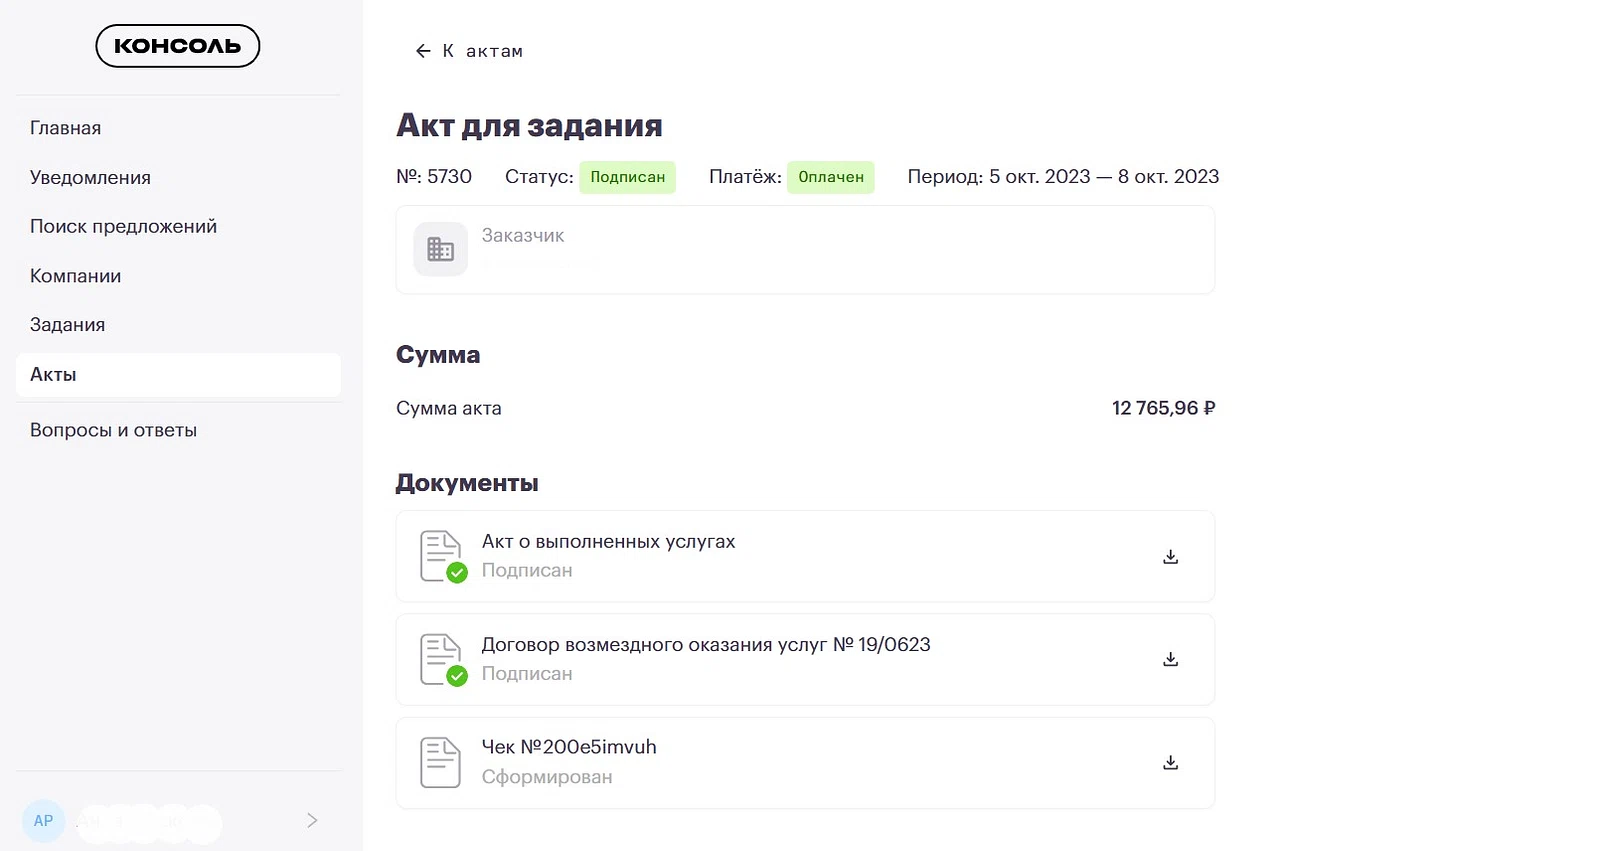
Task: Click the Договор возмездного оказания услуг document icon
Action: point(442,660)
